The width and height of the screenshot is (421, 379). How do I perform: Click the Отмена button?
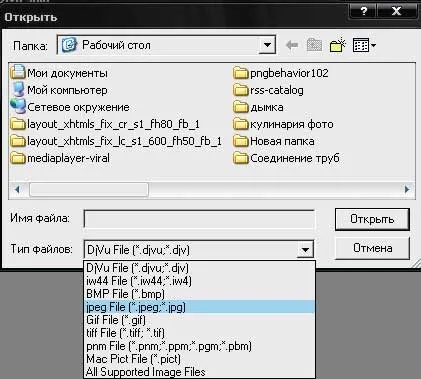point(372,248)
